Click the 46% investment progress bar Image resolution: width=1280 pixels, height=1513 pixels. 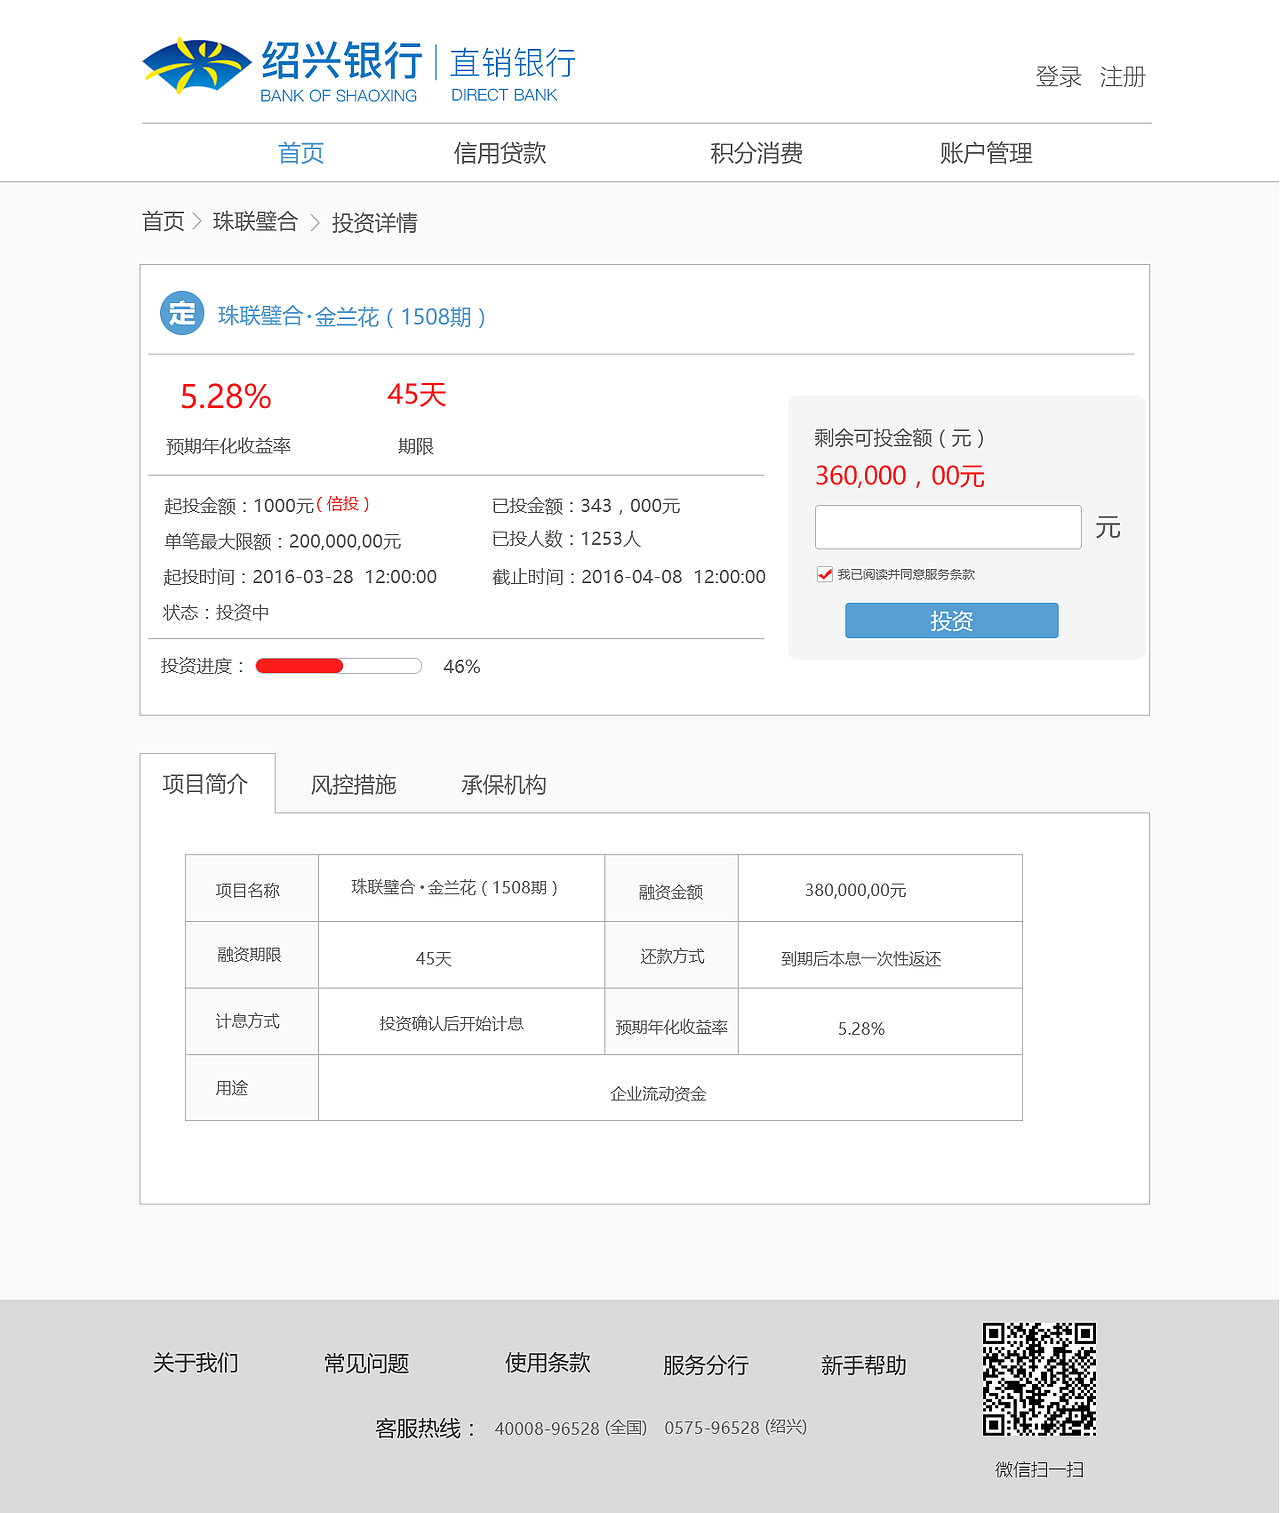pyautogui.click(x=338, y=665)
